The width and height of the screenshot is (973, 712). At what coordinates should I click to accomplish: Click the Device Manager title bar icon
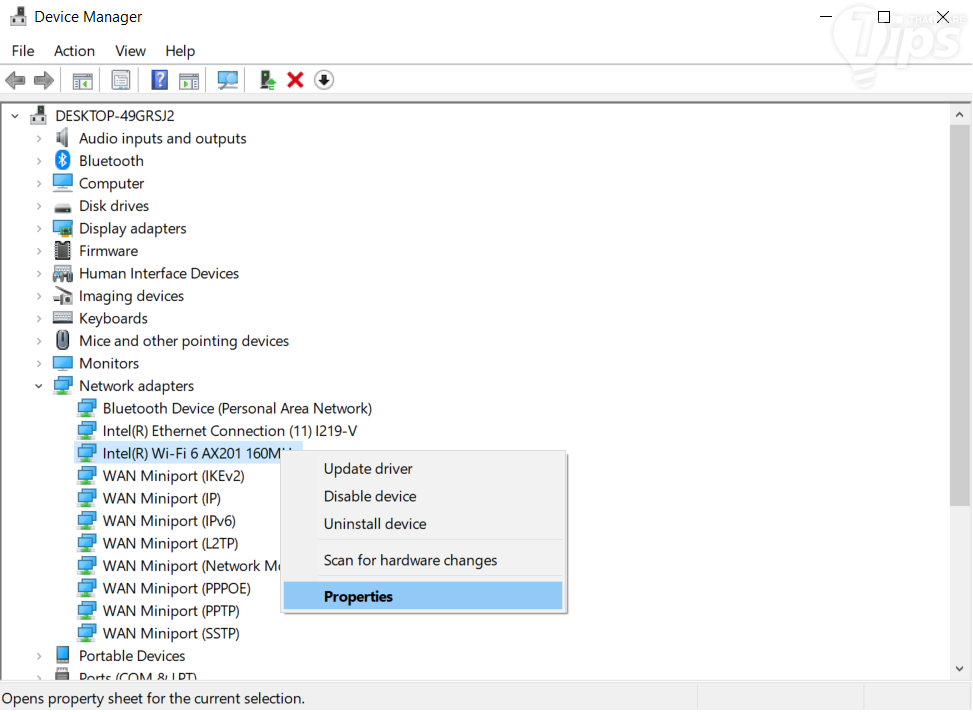point(19,17)
